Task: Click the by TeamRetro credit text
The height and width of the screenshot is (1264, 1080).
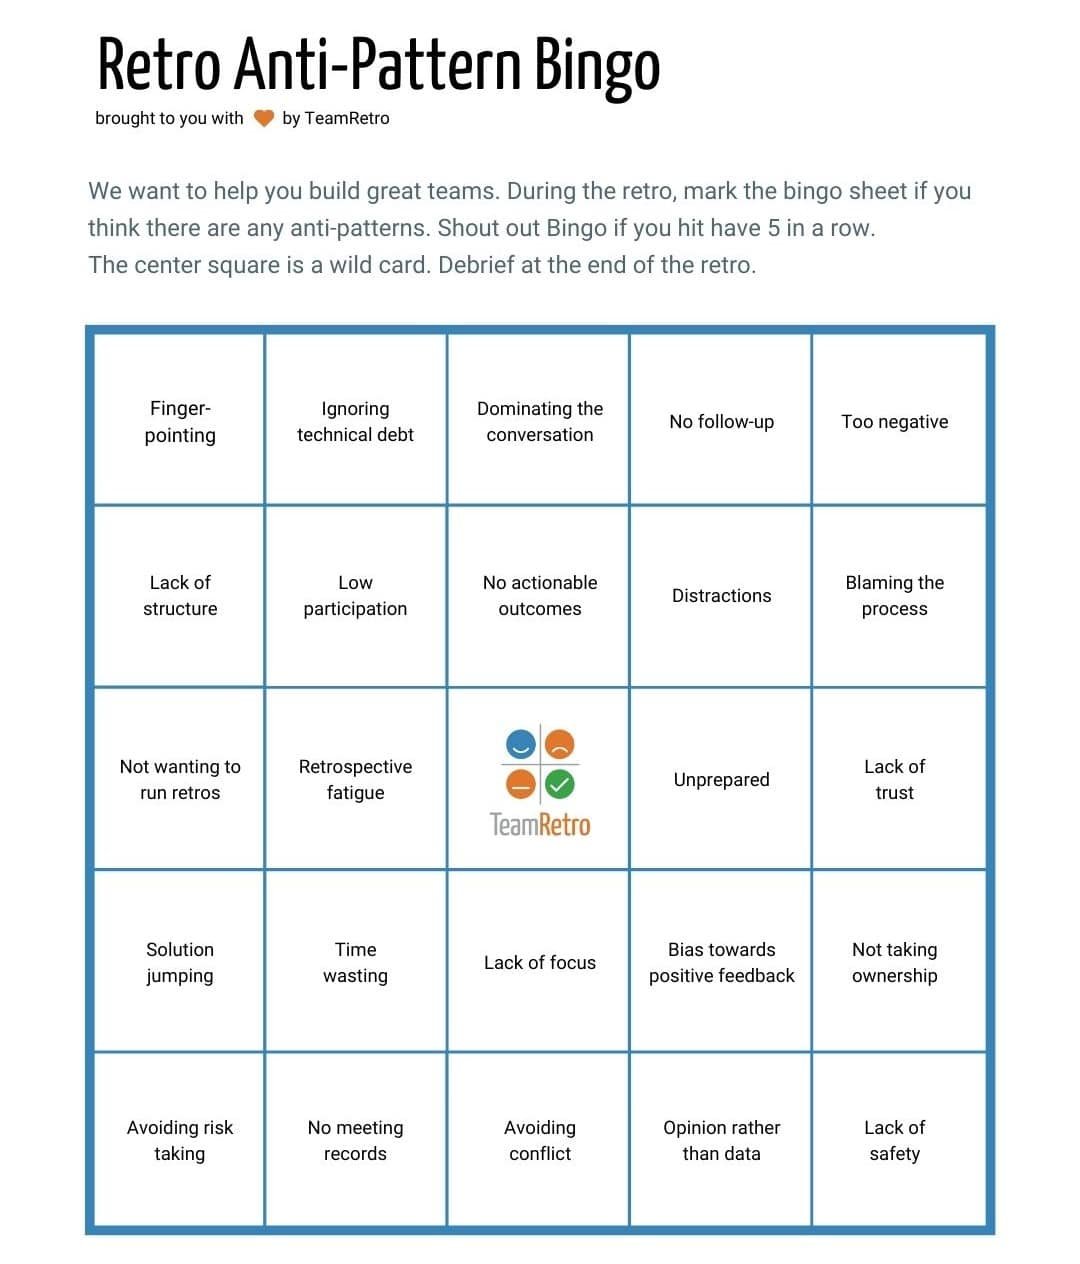Action: click(336, 118)
